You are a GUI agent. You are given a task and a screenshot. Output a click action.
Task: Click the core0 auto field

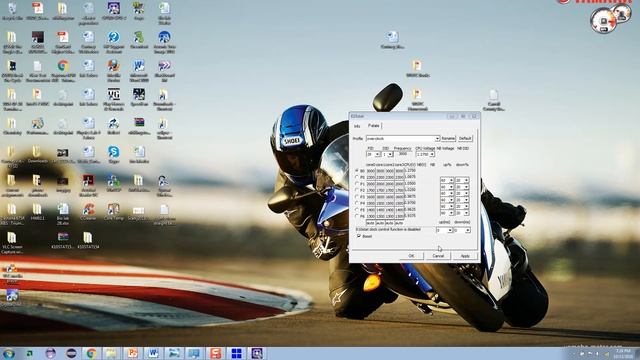pyautogui.click(x=371, y=223)
